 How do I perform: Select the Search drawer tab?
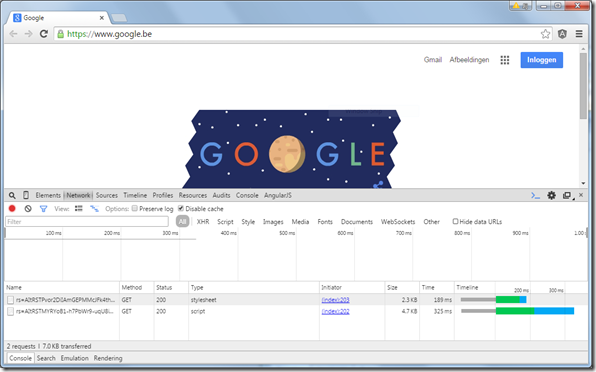coord(46,358)
